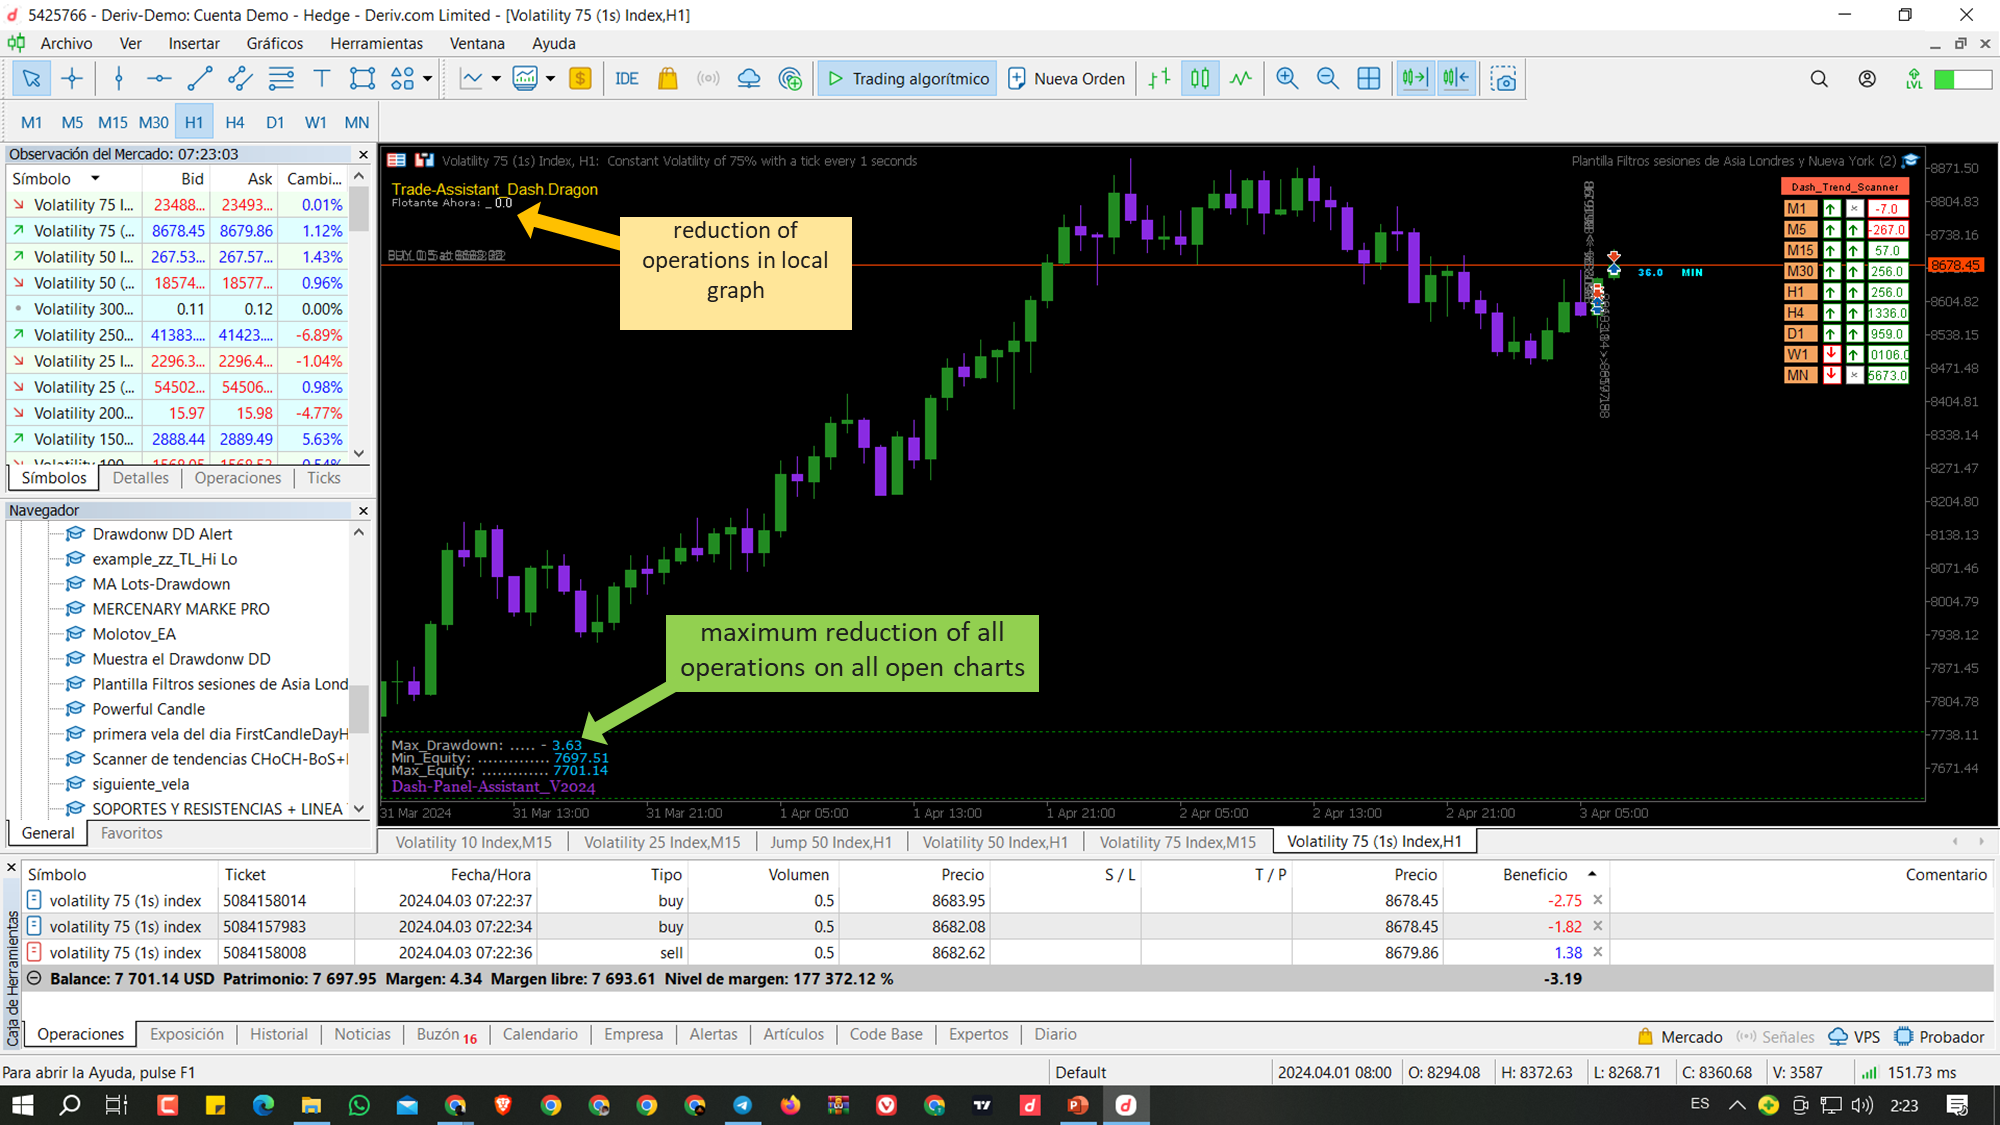Switch to Detalles tab in Market Watch

[141, 478]
